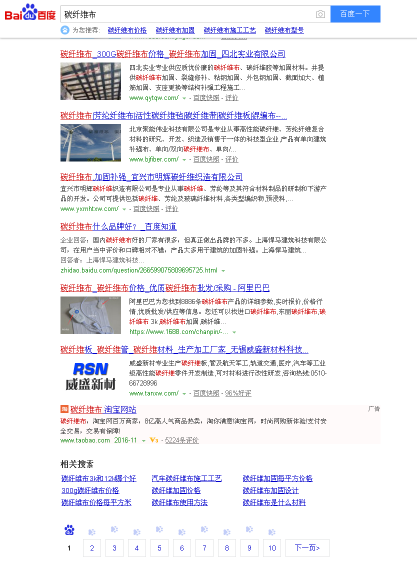Screen dimensions: 417x574
Task: Click the 百度一下 search button
Action: pos(355,14)
